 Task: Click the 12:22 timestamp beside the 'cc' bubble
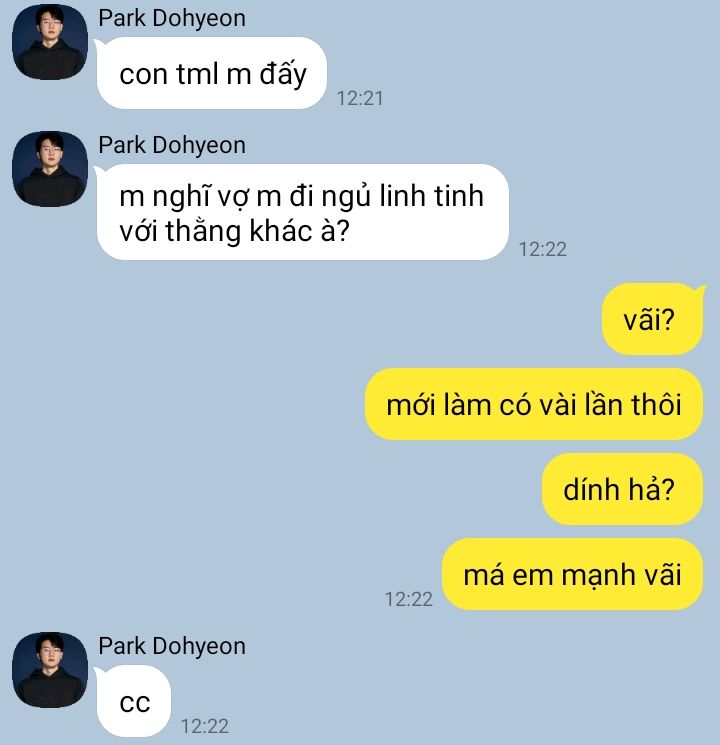pos(205,726)
